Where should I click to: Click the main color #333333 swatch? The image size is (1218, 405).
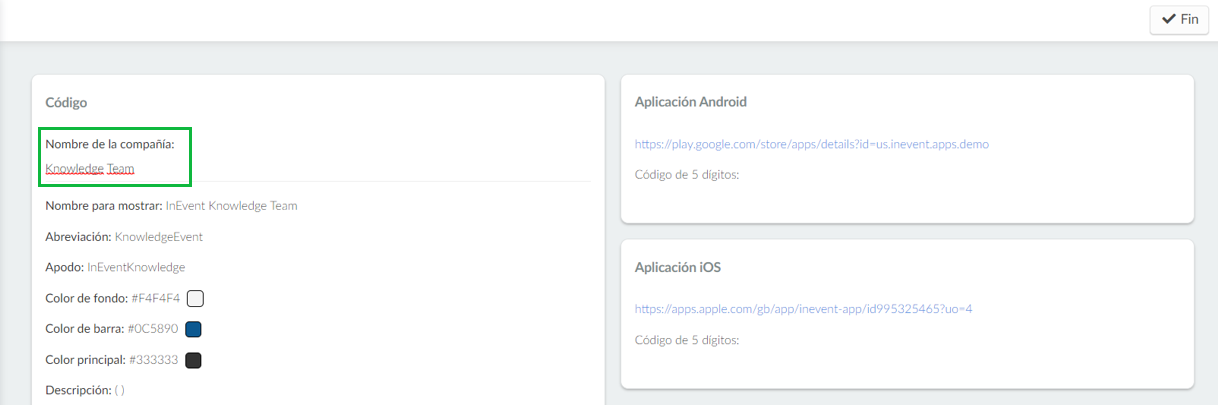coord(193,360)
